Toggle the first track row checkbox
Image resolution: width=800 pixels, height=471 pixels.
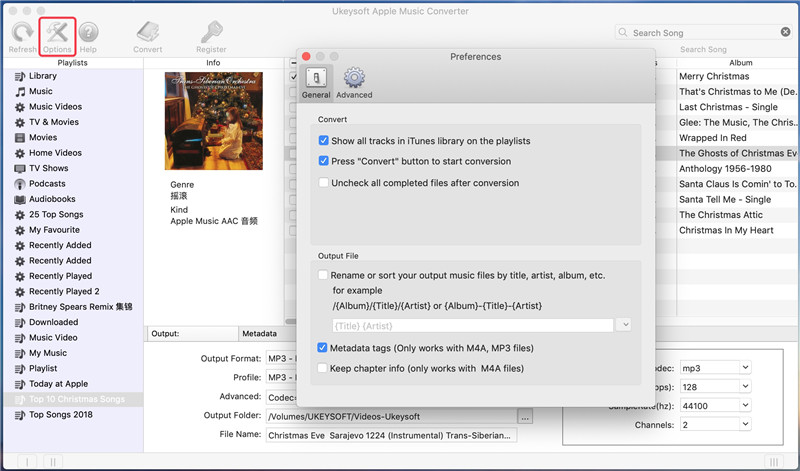click(x=293, y=77)
